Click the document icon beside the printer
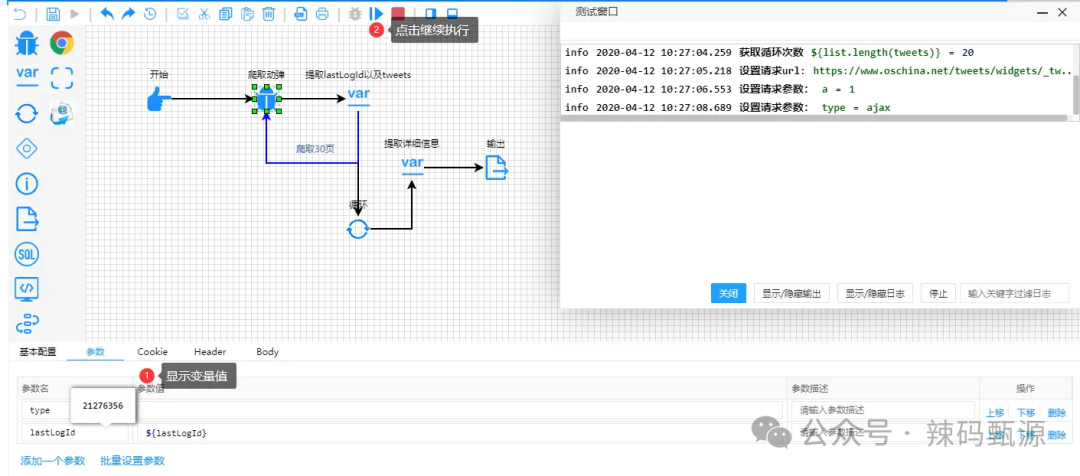Screen dimensions: 1080x476 (301, 13)
